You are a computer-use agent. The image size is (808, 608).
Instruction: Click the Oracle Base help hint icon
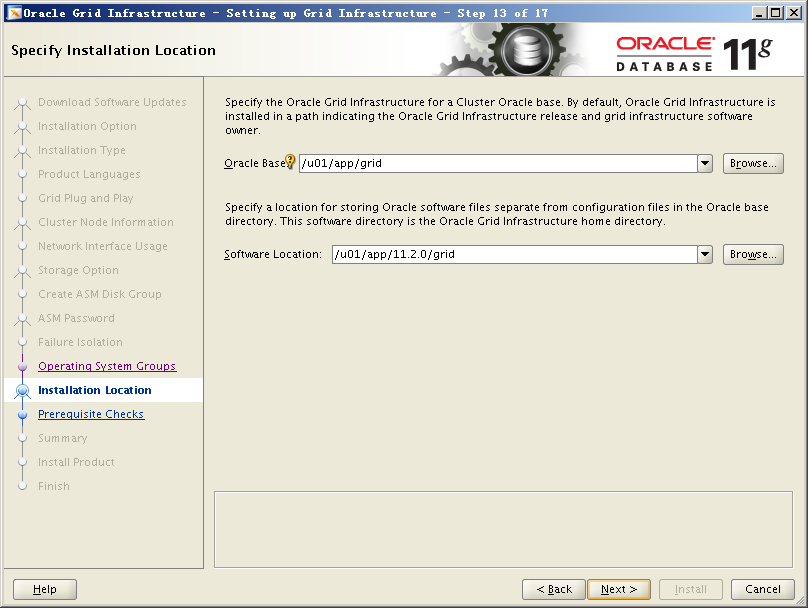pos(291,163)
